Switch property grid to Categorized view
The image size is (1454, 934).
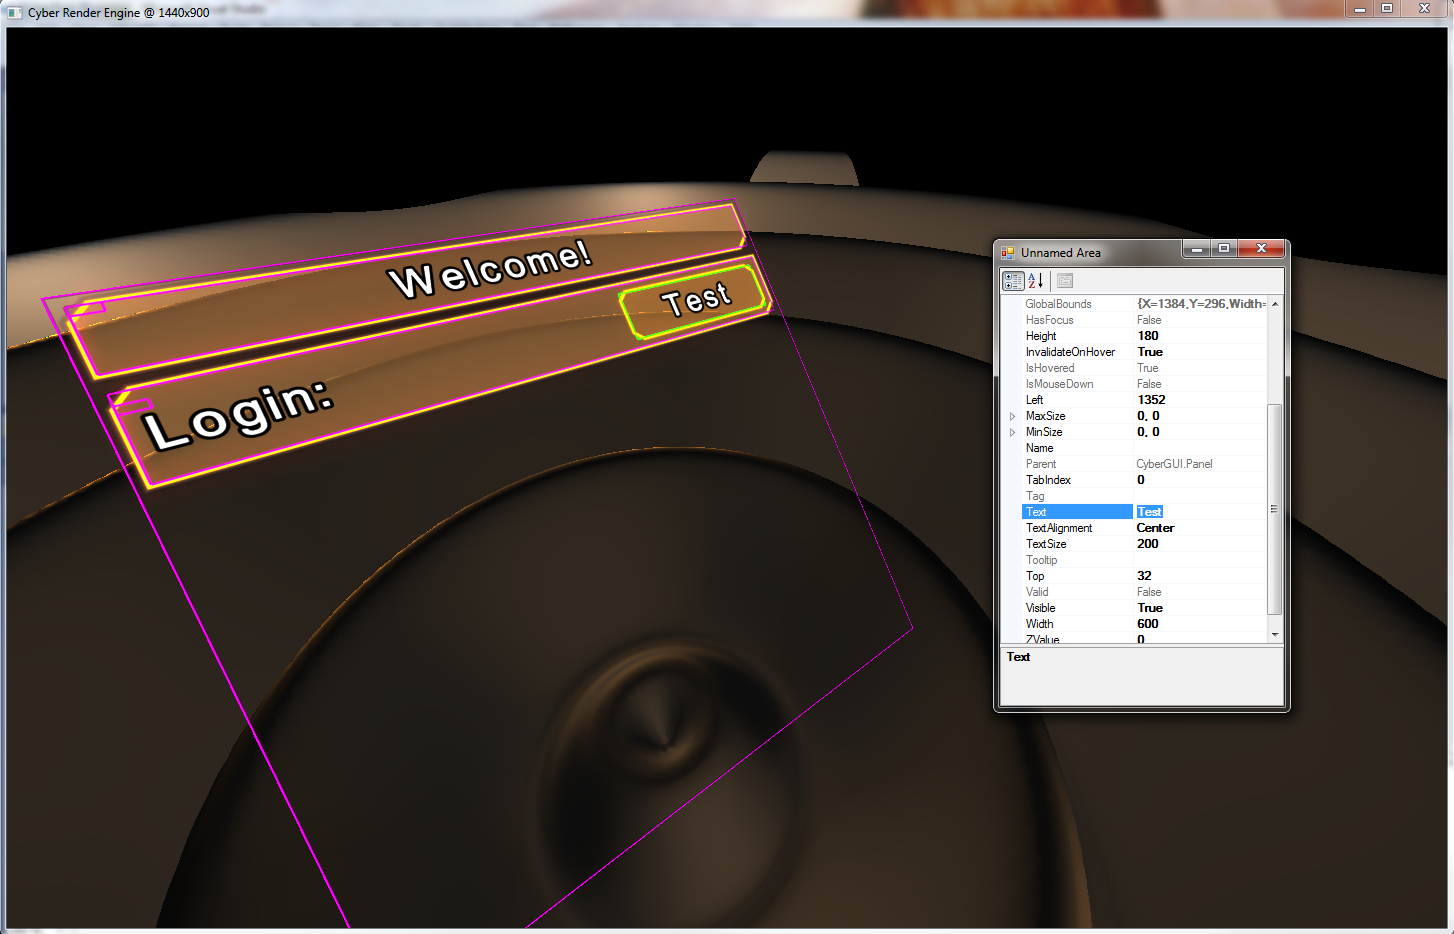tap(1013, 281)
